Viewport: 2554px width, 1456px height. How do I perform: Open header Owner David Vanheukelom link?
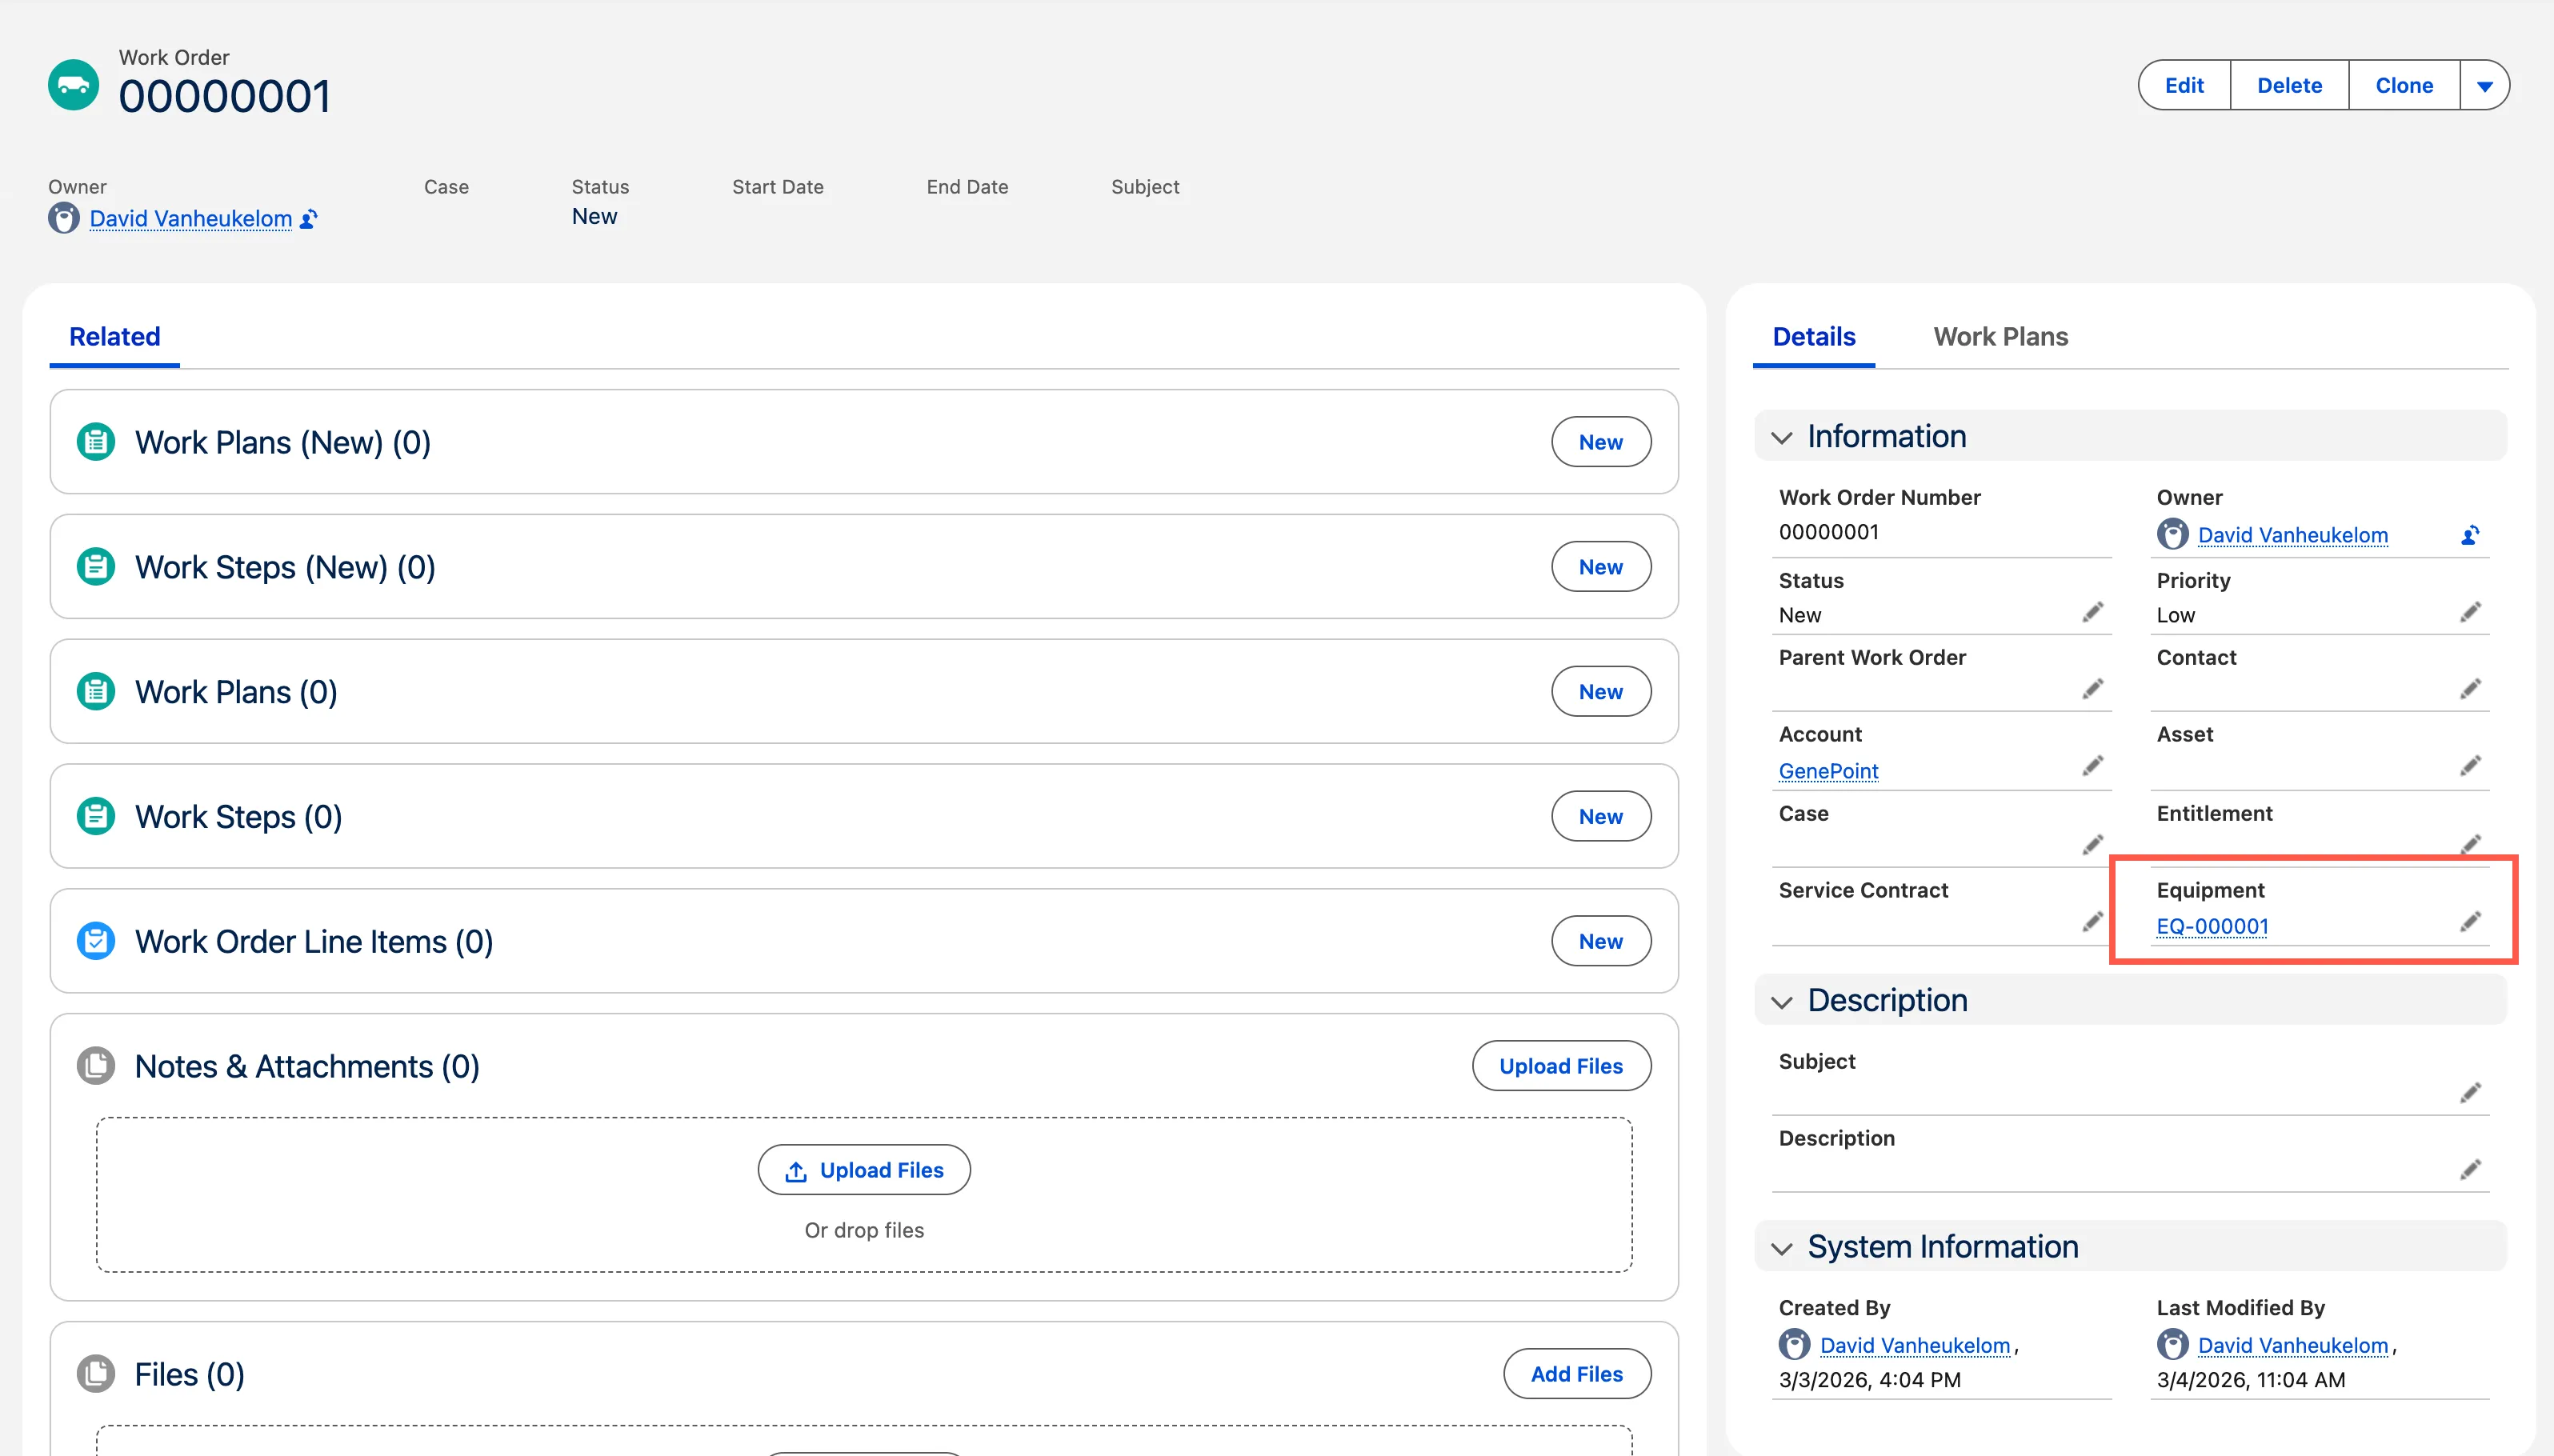click(190, 219)
